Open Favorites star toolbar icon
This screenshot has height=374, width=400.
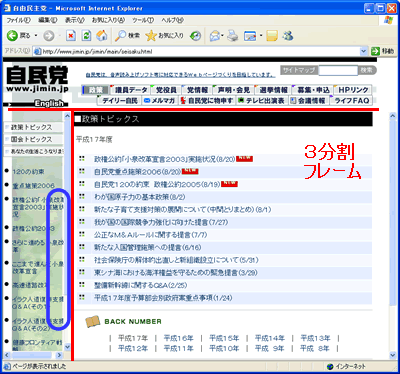pos(164,36)
